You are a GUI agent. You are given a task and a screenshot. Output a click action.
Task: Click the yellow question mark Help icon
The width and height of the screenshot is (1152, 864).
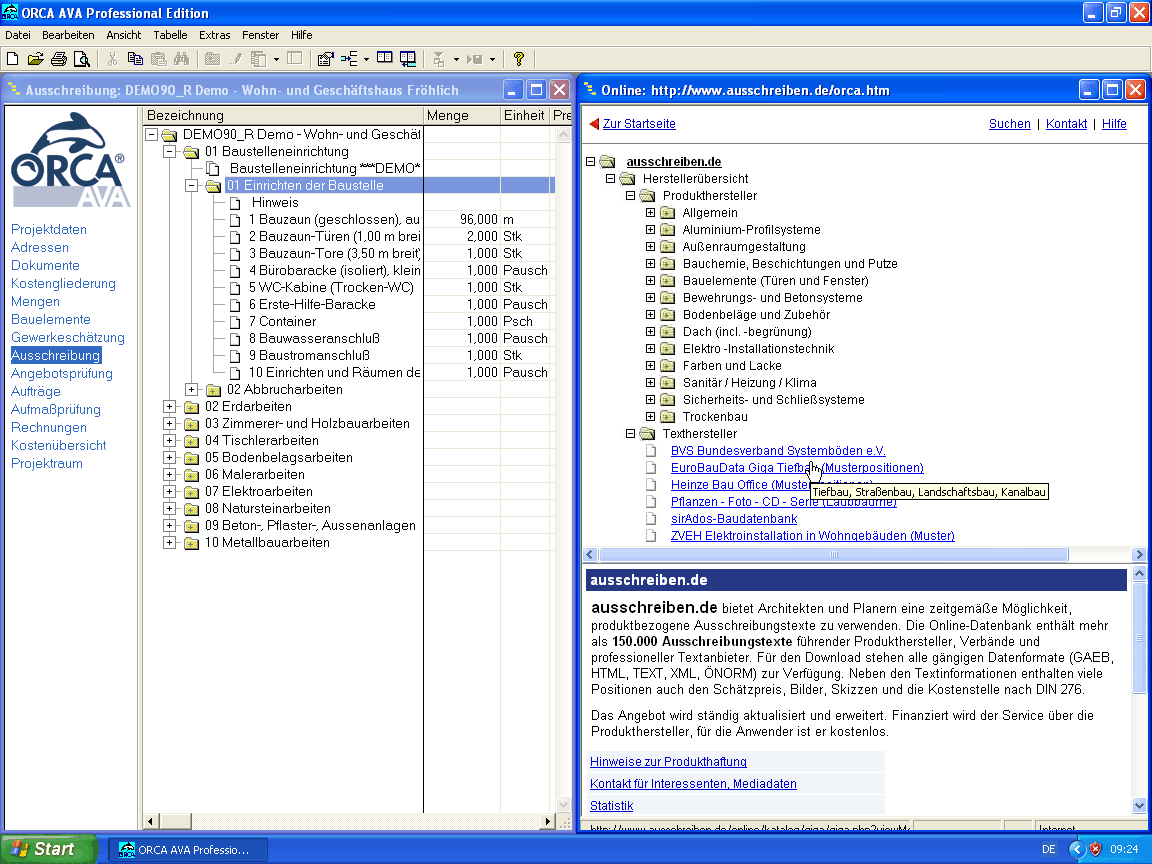click(x=518, y=59)
